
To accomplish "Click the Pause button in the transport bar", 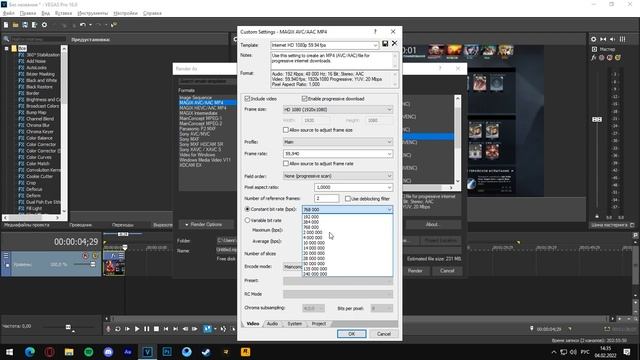I will coord(147,329).
